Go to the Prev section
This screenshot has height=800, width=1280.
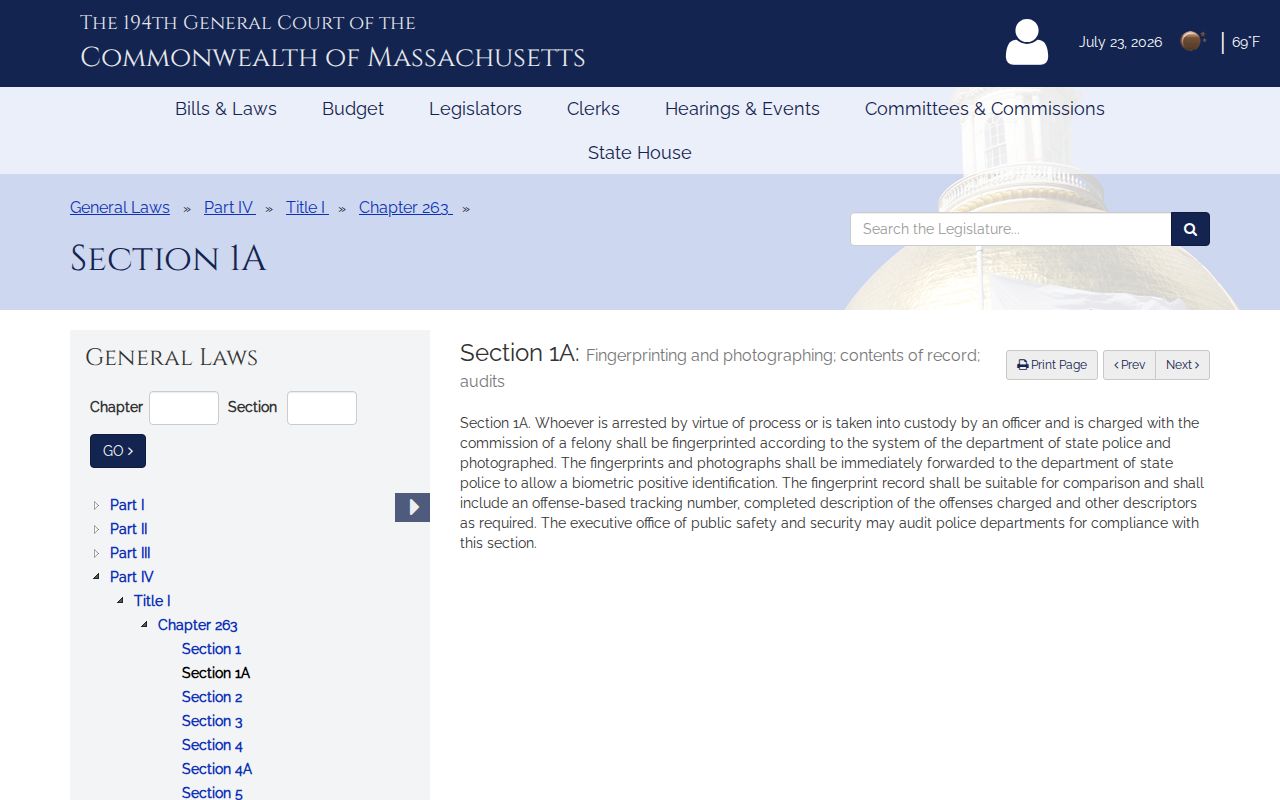(x=1129, y=365)
